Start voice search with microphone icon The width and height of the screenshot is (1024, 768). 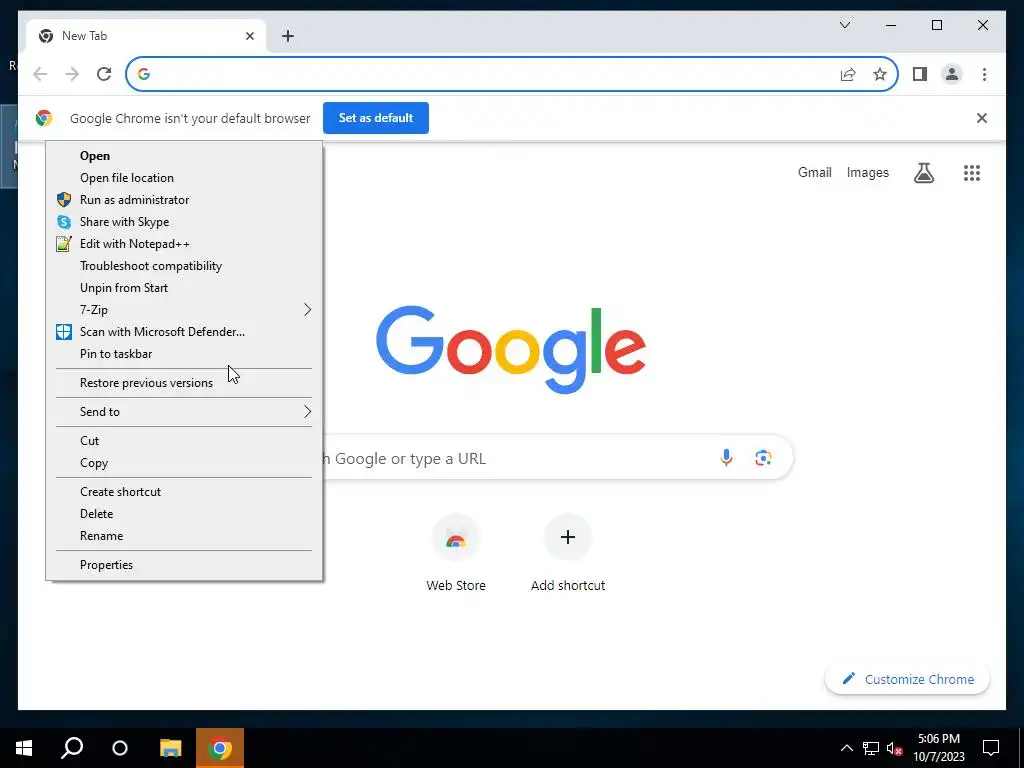coord(726,458)
